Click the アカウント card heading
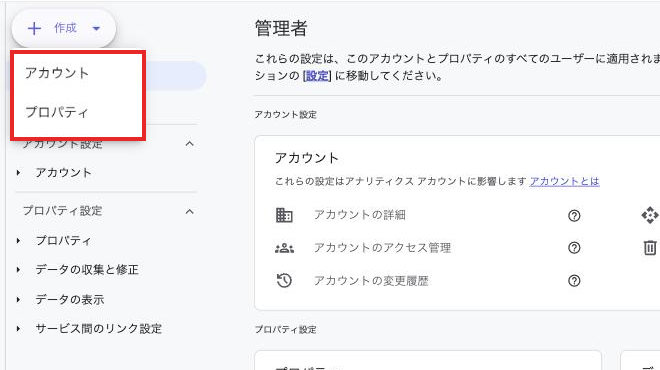 point(307,158)
